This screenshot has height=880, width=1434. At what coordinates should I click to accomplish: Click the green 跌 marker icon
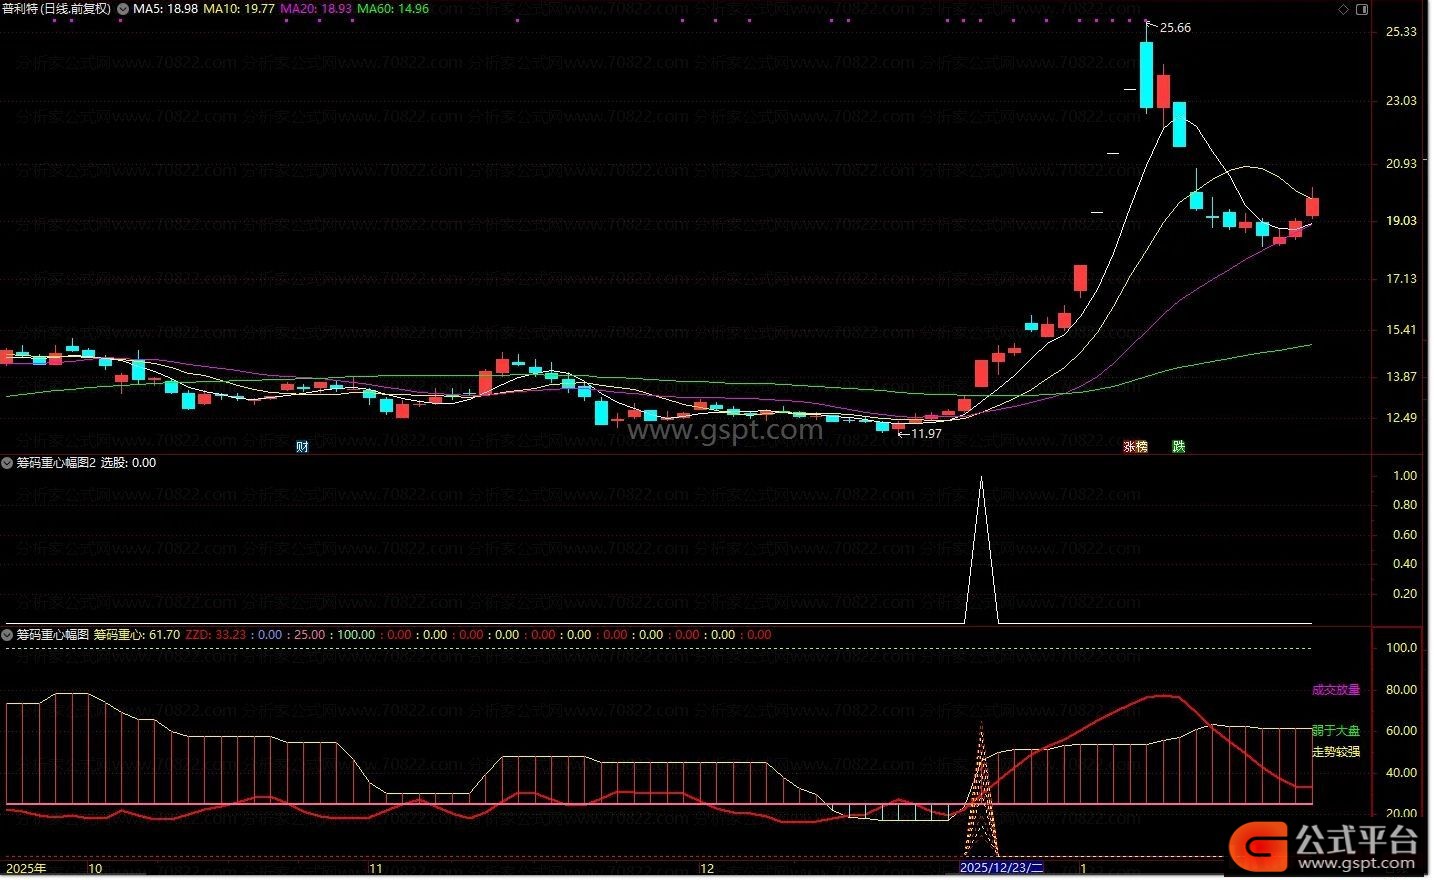pos(1178,447)
